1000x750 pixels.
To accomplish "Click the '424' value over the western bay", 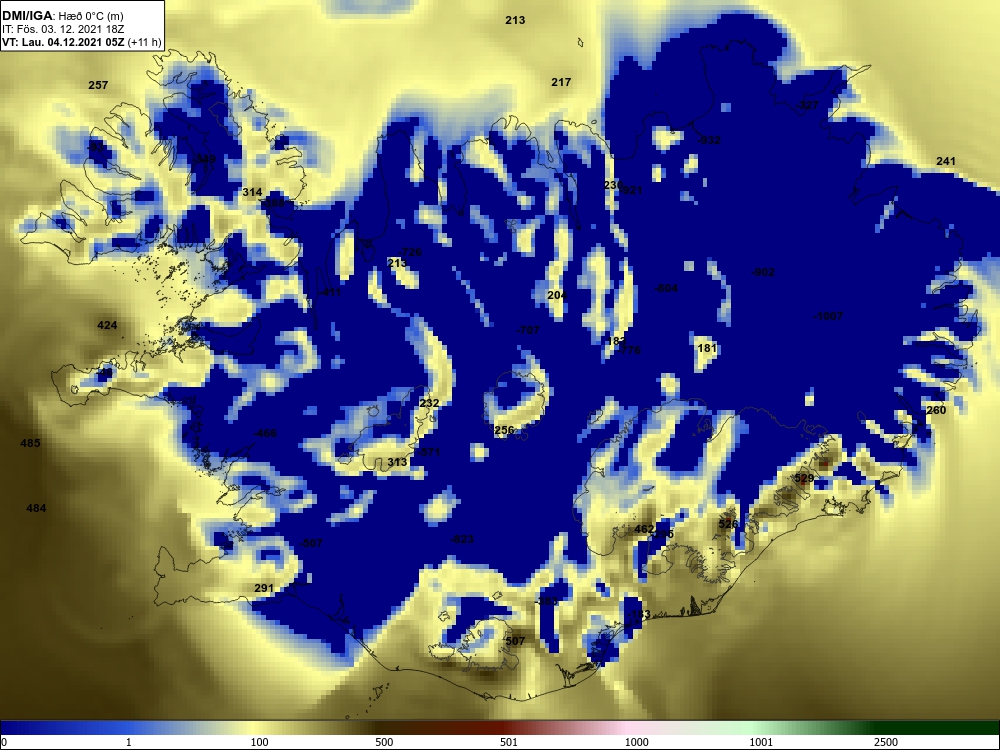I will point(107,325).
